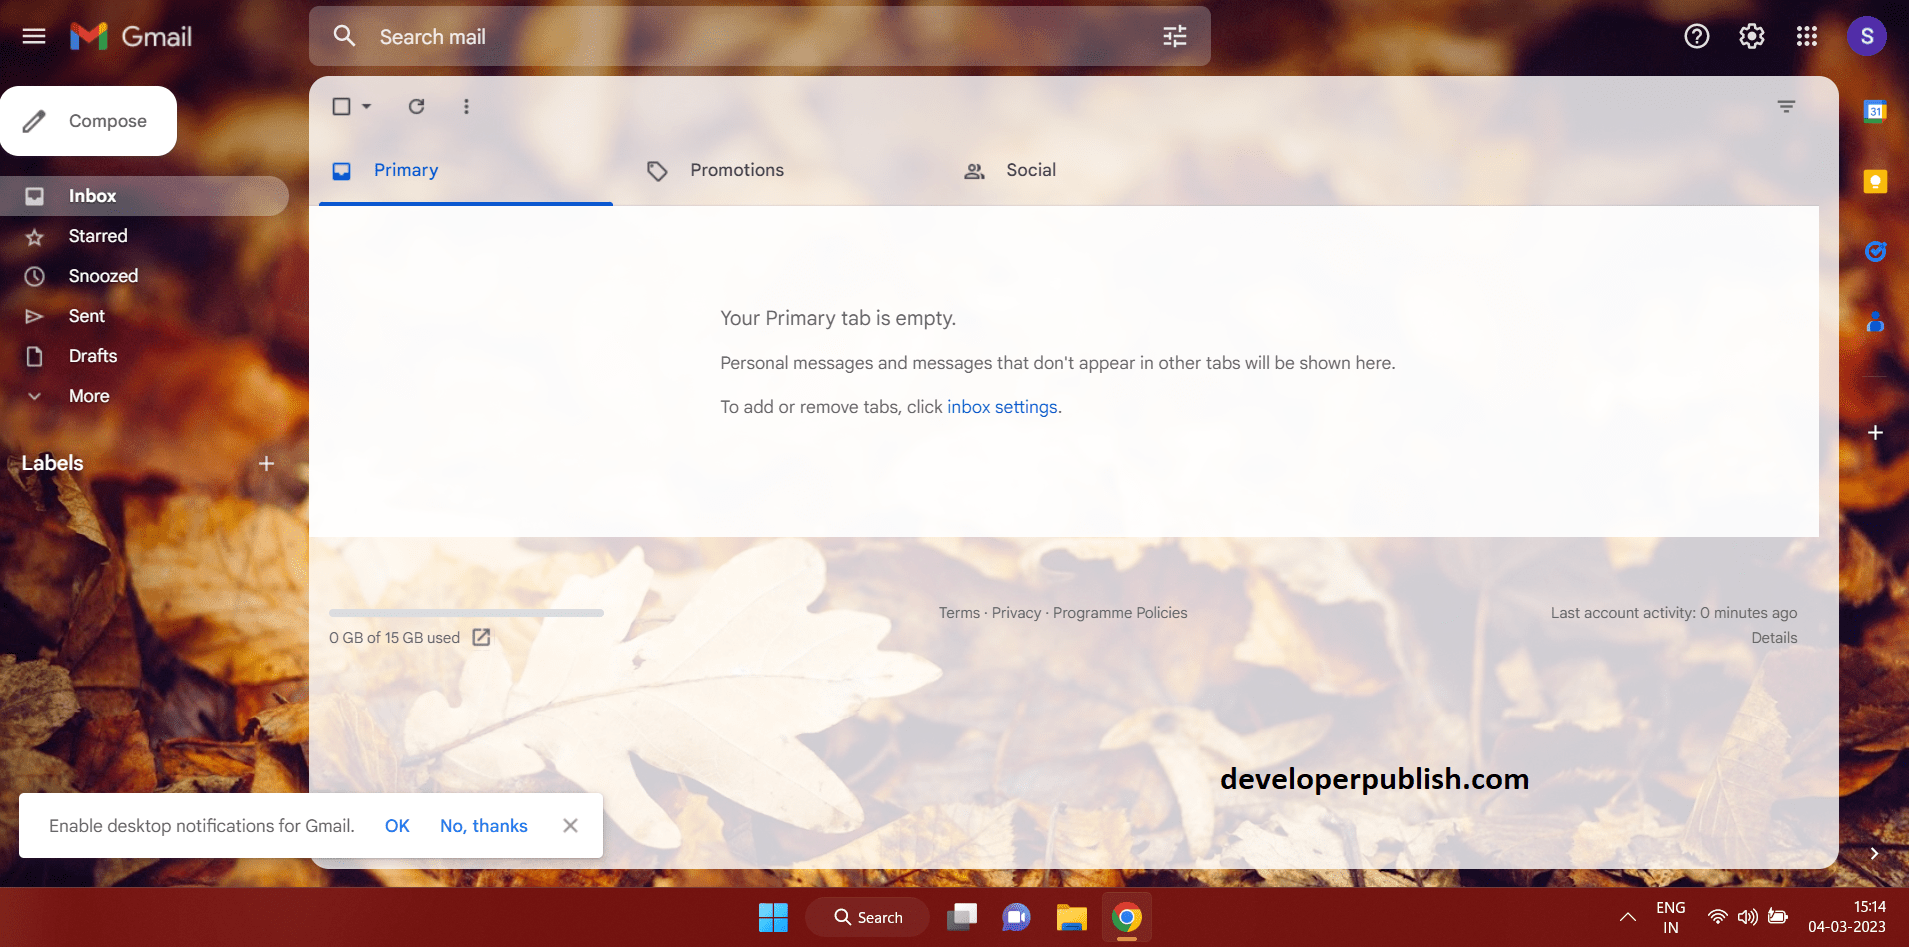
Task: Refresh the inbox
Action: [x=417, y=106]
